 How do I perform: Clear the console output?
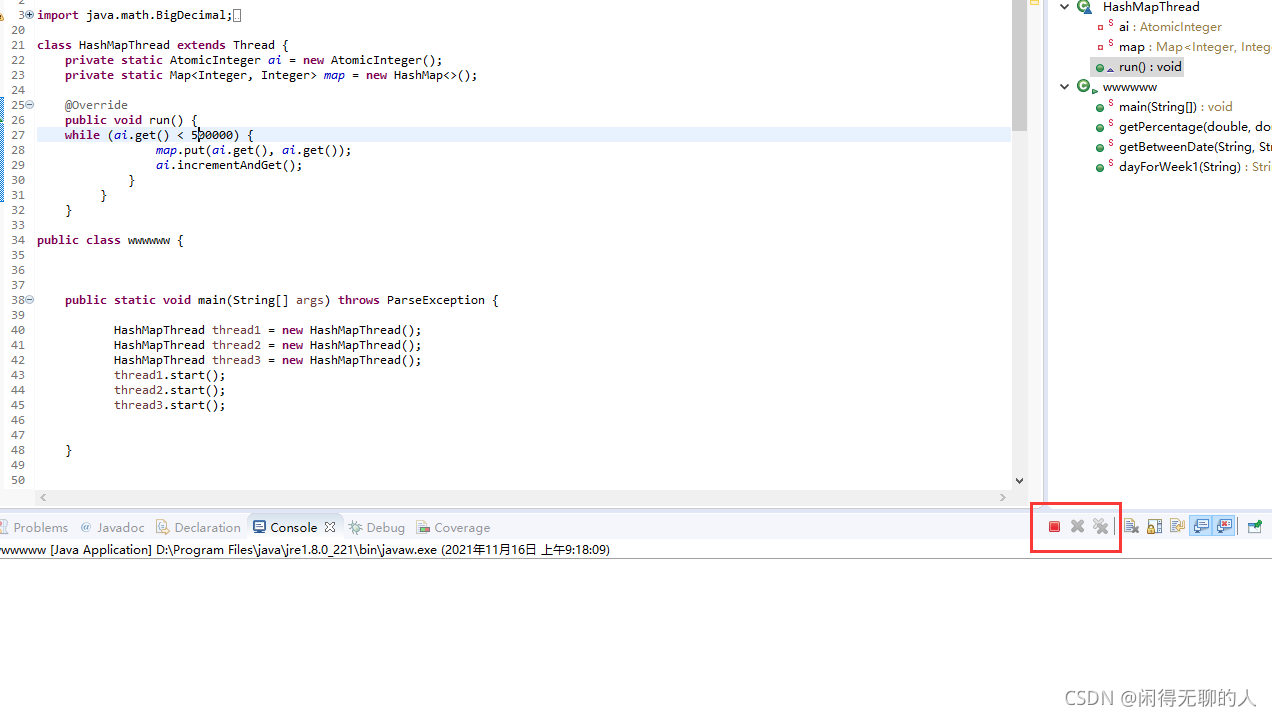pyautogui.click(x=1131, y=527)
